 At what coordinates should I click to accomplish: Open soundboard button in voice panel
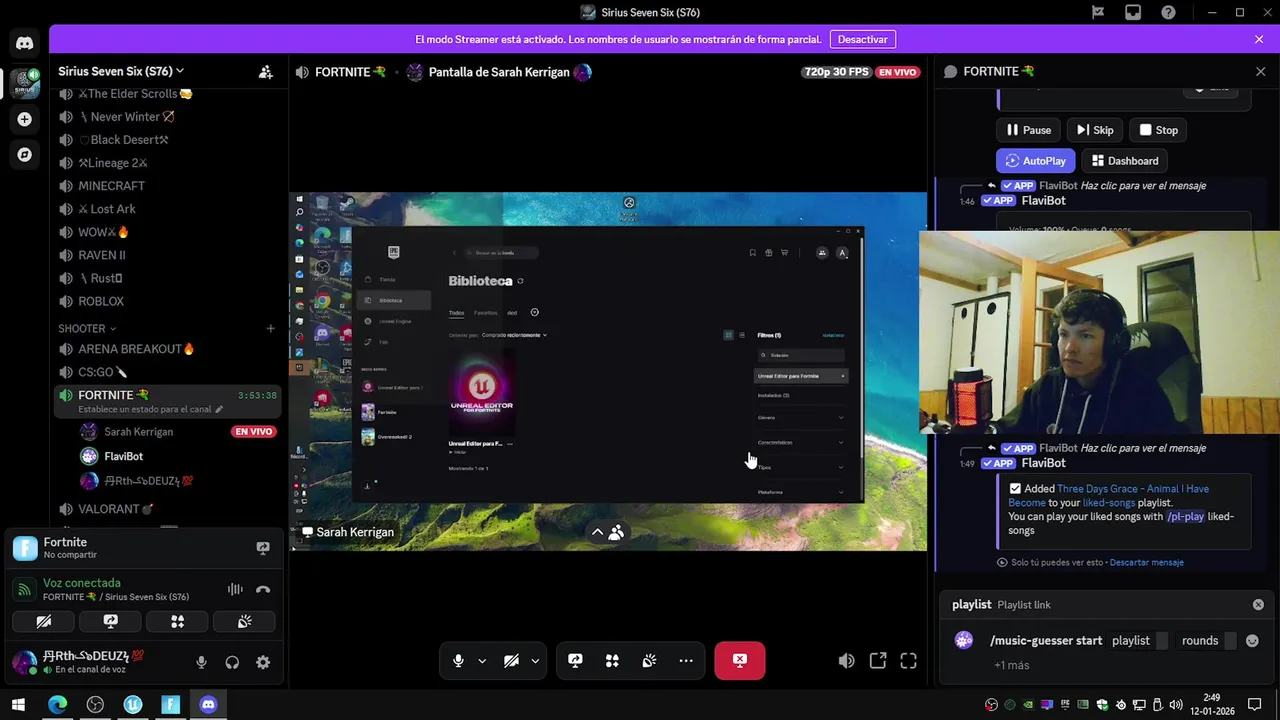(244, 622)
